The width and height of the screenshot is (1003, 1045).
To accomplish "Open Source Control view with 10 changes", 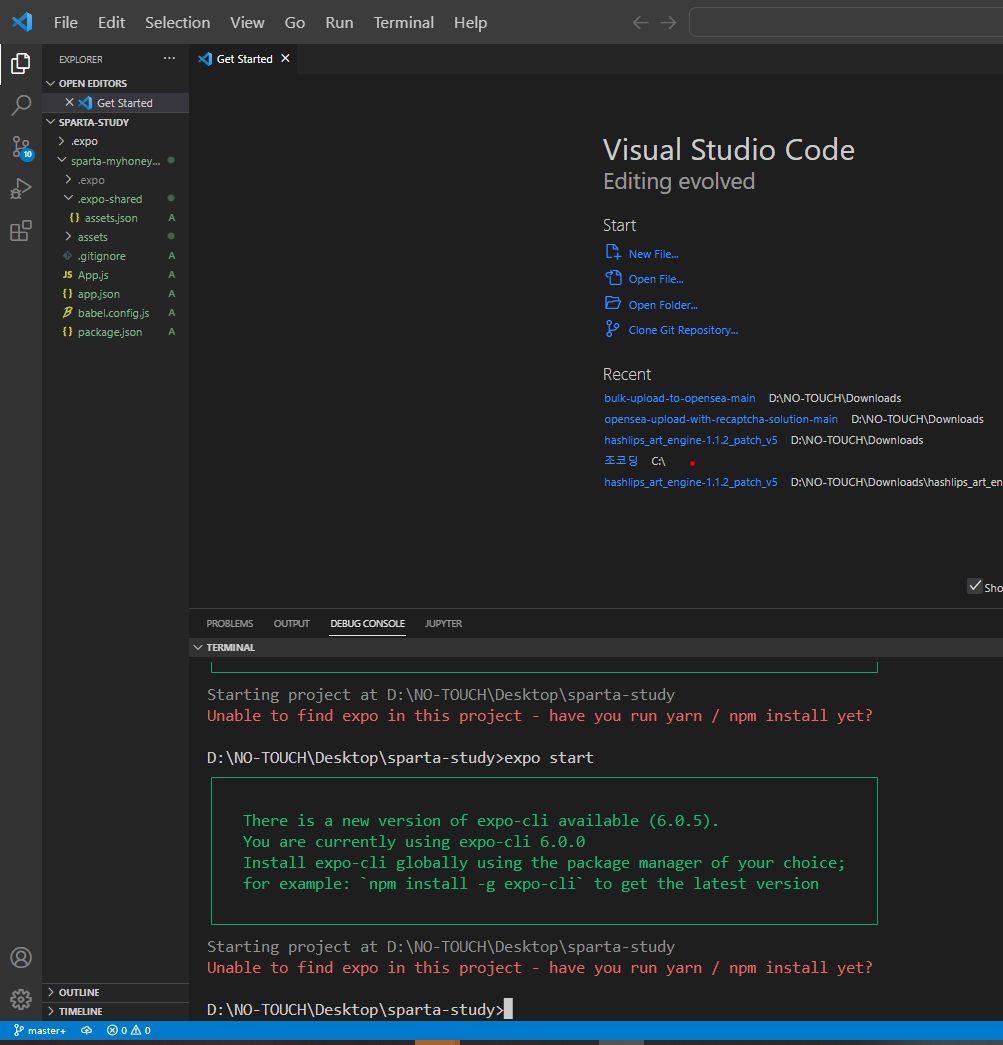I will coord(21,147).
